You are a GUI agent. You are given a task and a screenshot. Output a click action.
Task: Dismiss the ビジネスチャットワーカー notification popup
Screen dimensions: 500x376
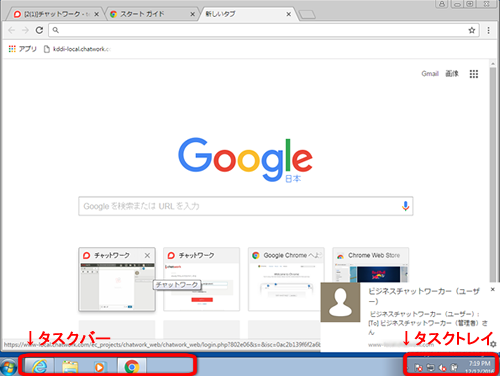tap(493, 289)
